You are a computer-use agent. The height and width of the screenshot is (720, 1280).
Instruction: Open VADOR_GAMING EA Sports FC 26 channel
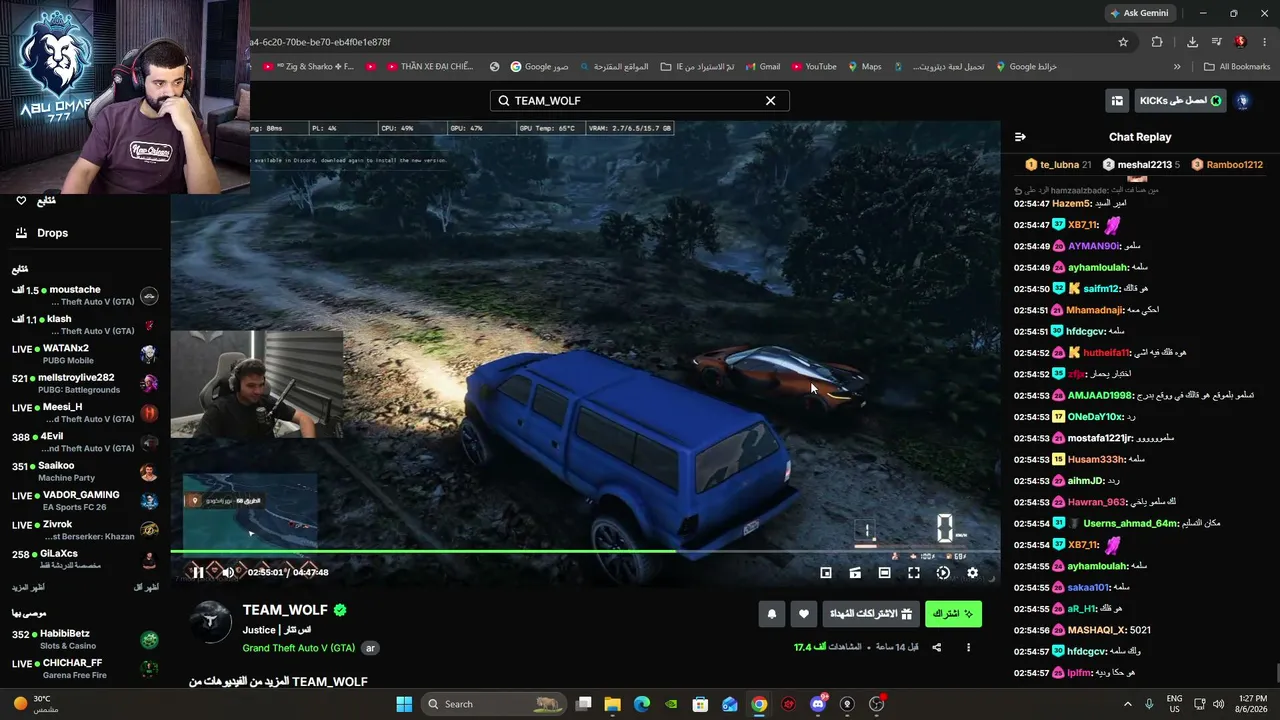pos(85,501)
